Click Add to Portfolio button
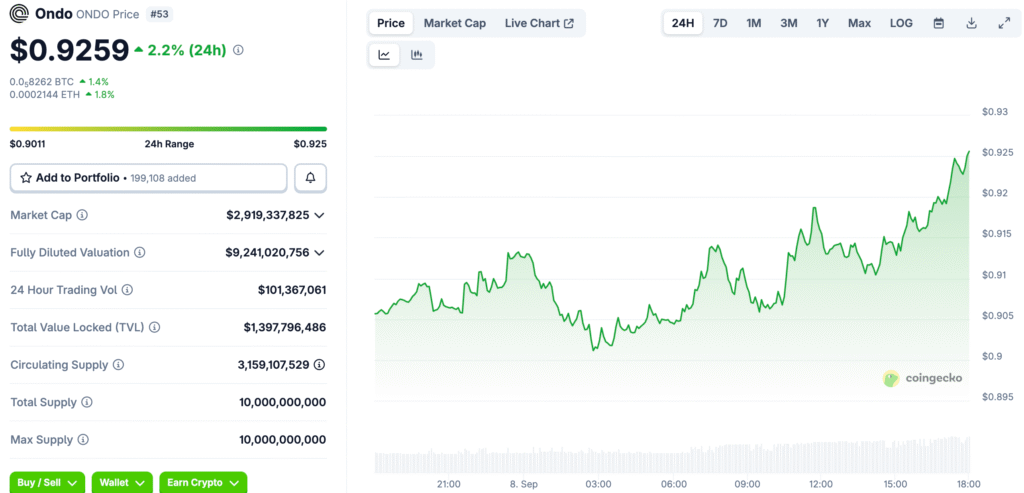Image resolution: width=1024 pixels, height=493 pixels. [148, 178]
